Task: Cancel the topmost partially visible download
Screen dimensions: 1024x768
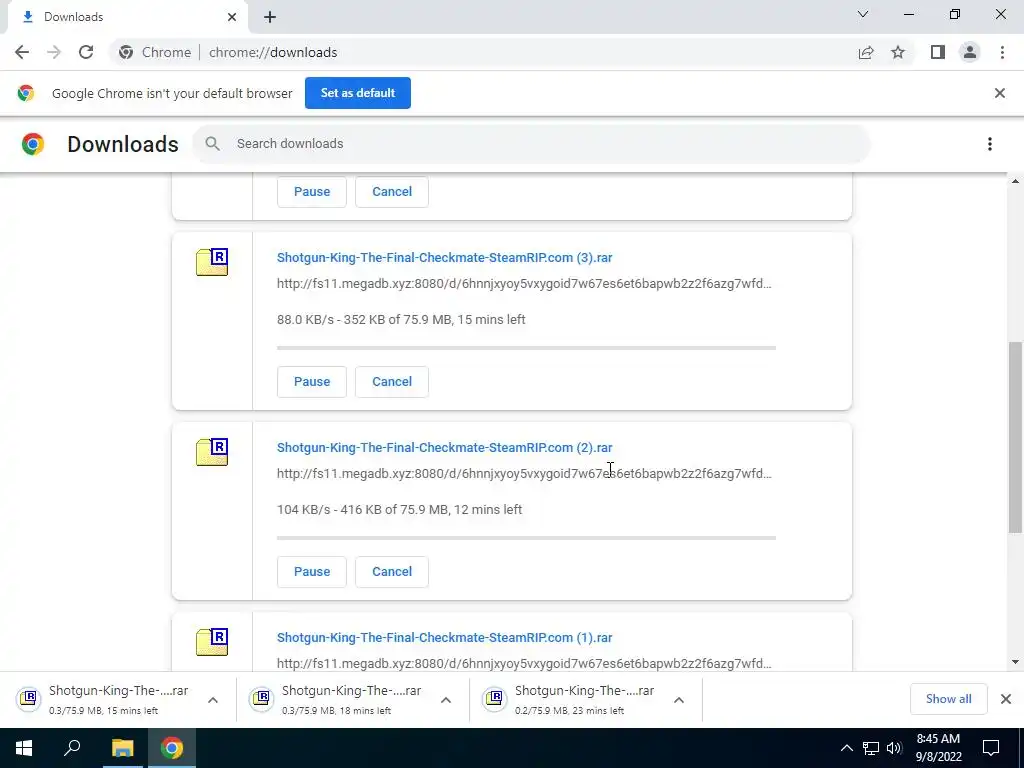Action: 392,191
